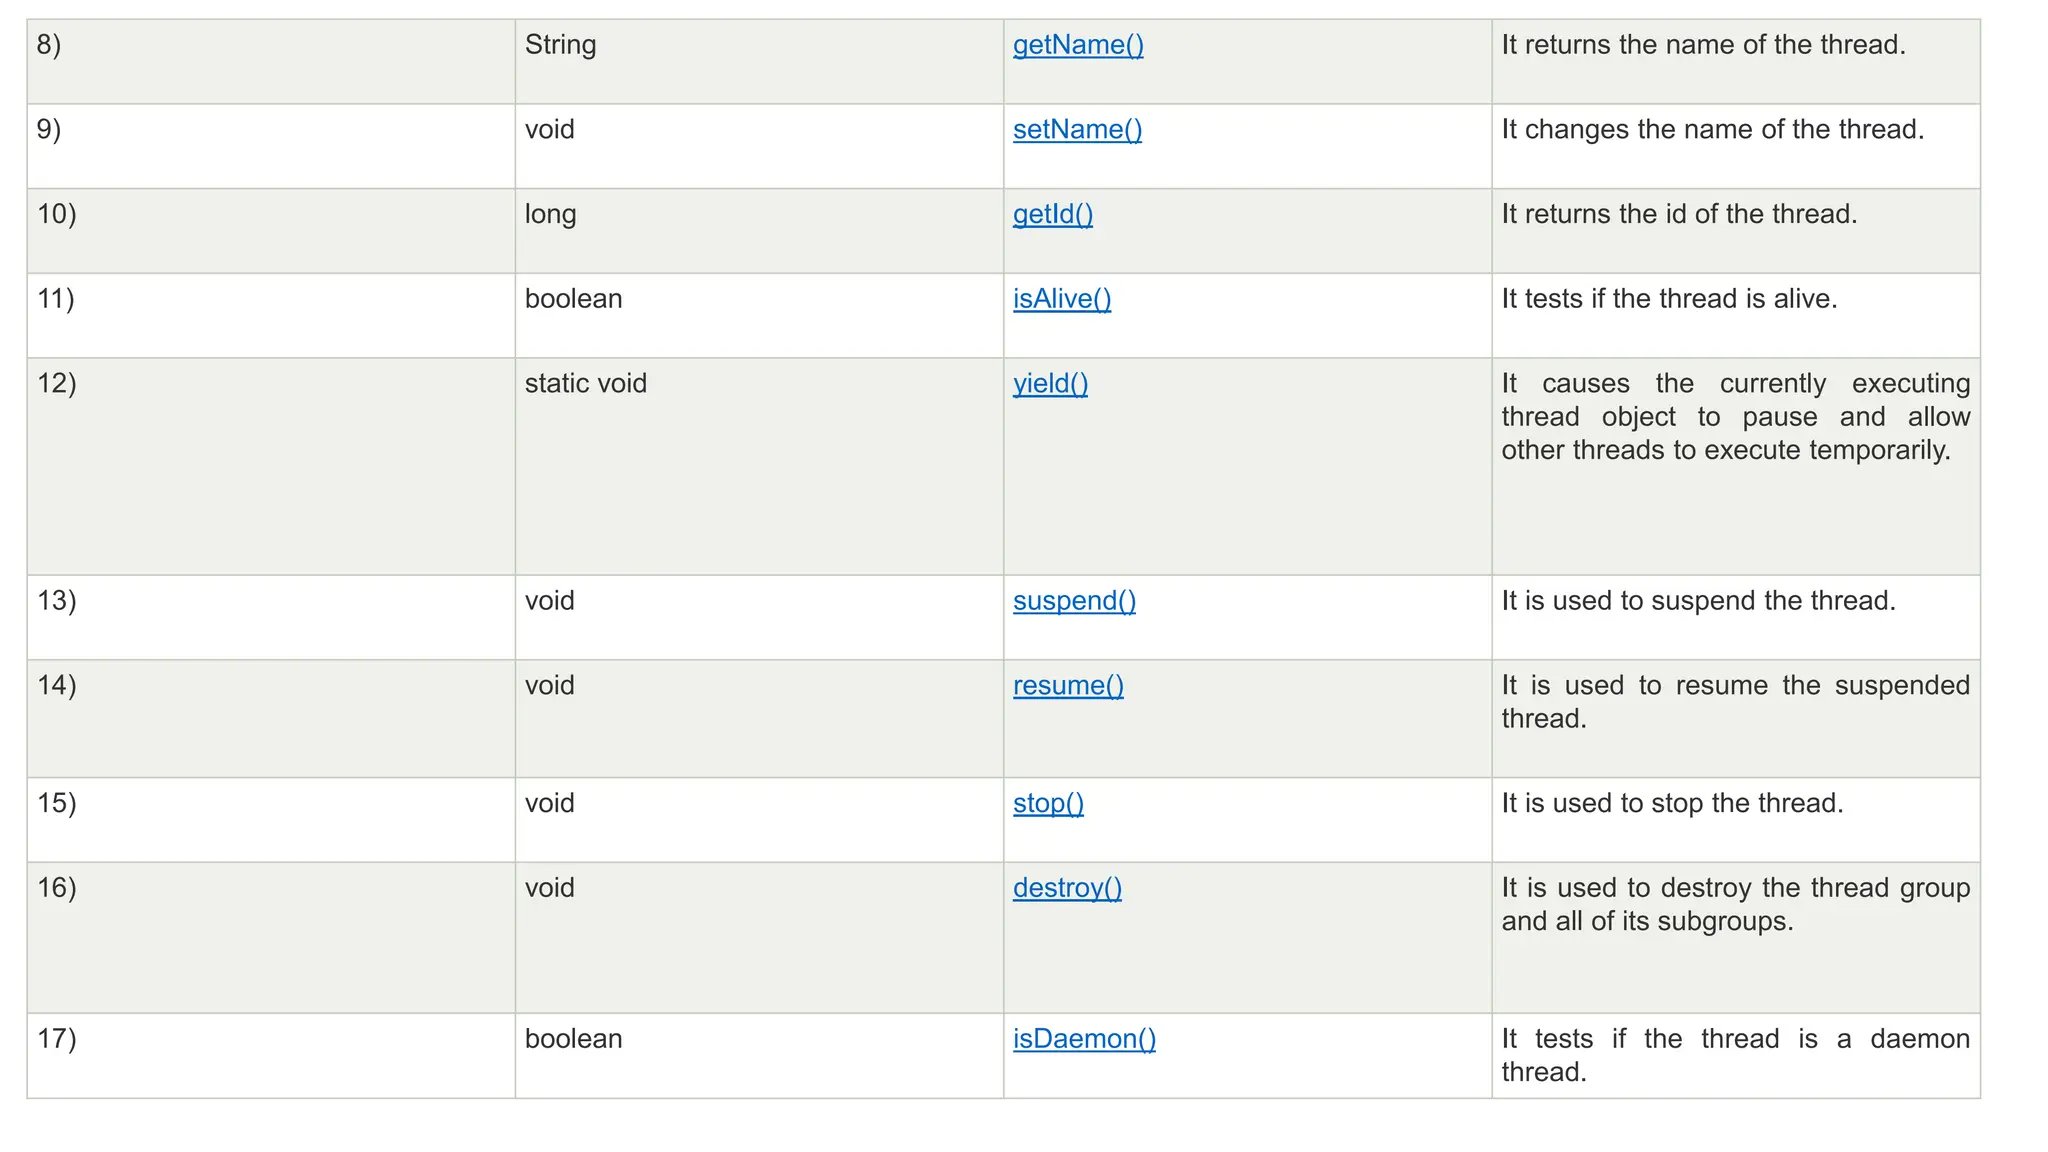
Task: Click the resume() method link
Action: (1068, 686)
